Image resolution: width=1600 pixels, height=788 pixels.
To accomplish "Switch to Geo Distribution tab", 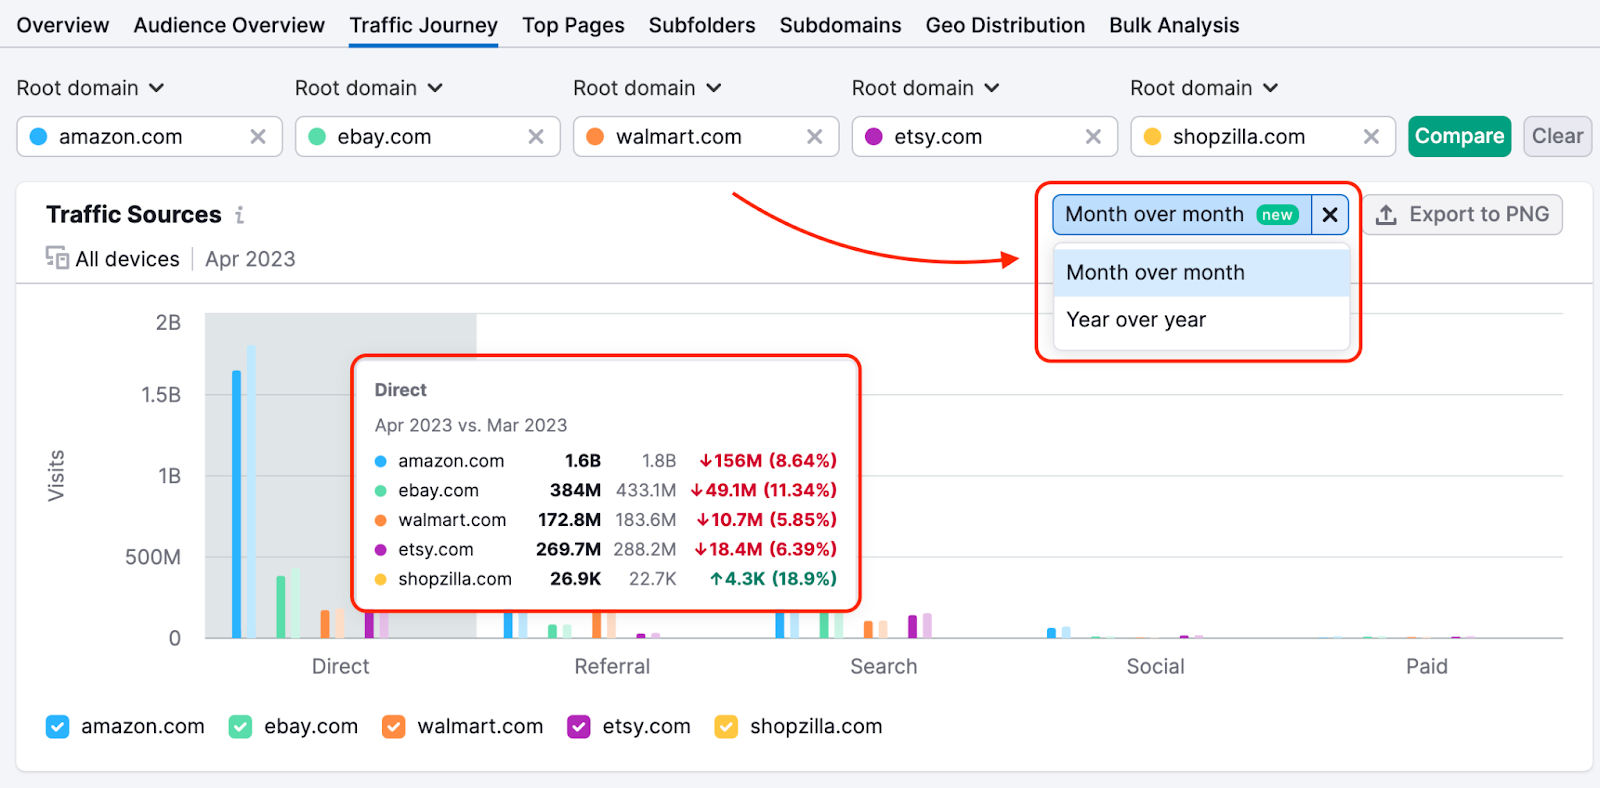I will (x=1005, y=25).
